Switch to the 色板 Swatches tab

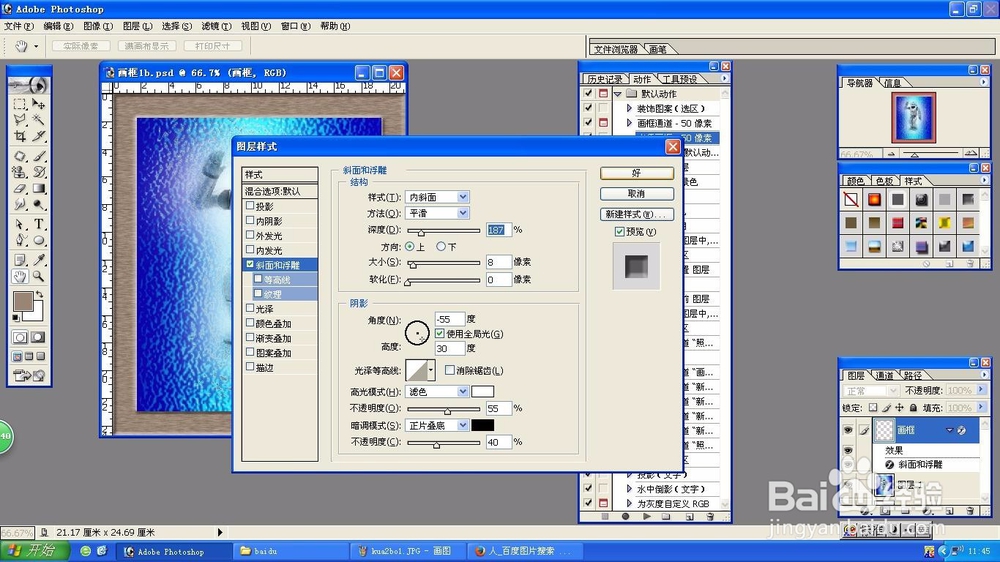click(884, 181)
